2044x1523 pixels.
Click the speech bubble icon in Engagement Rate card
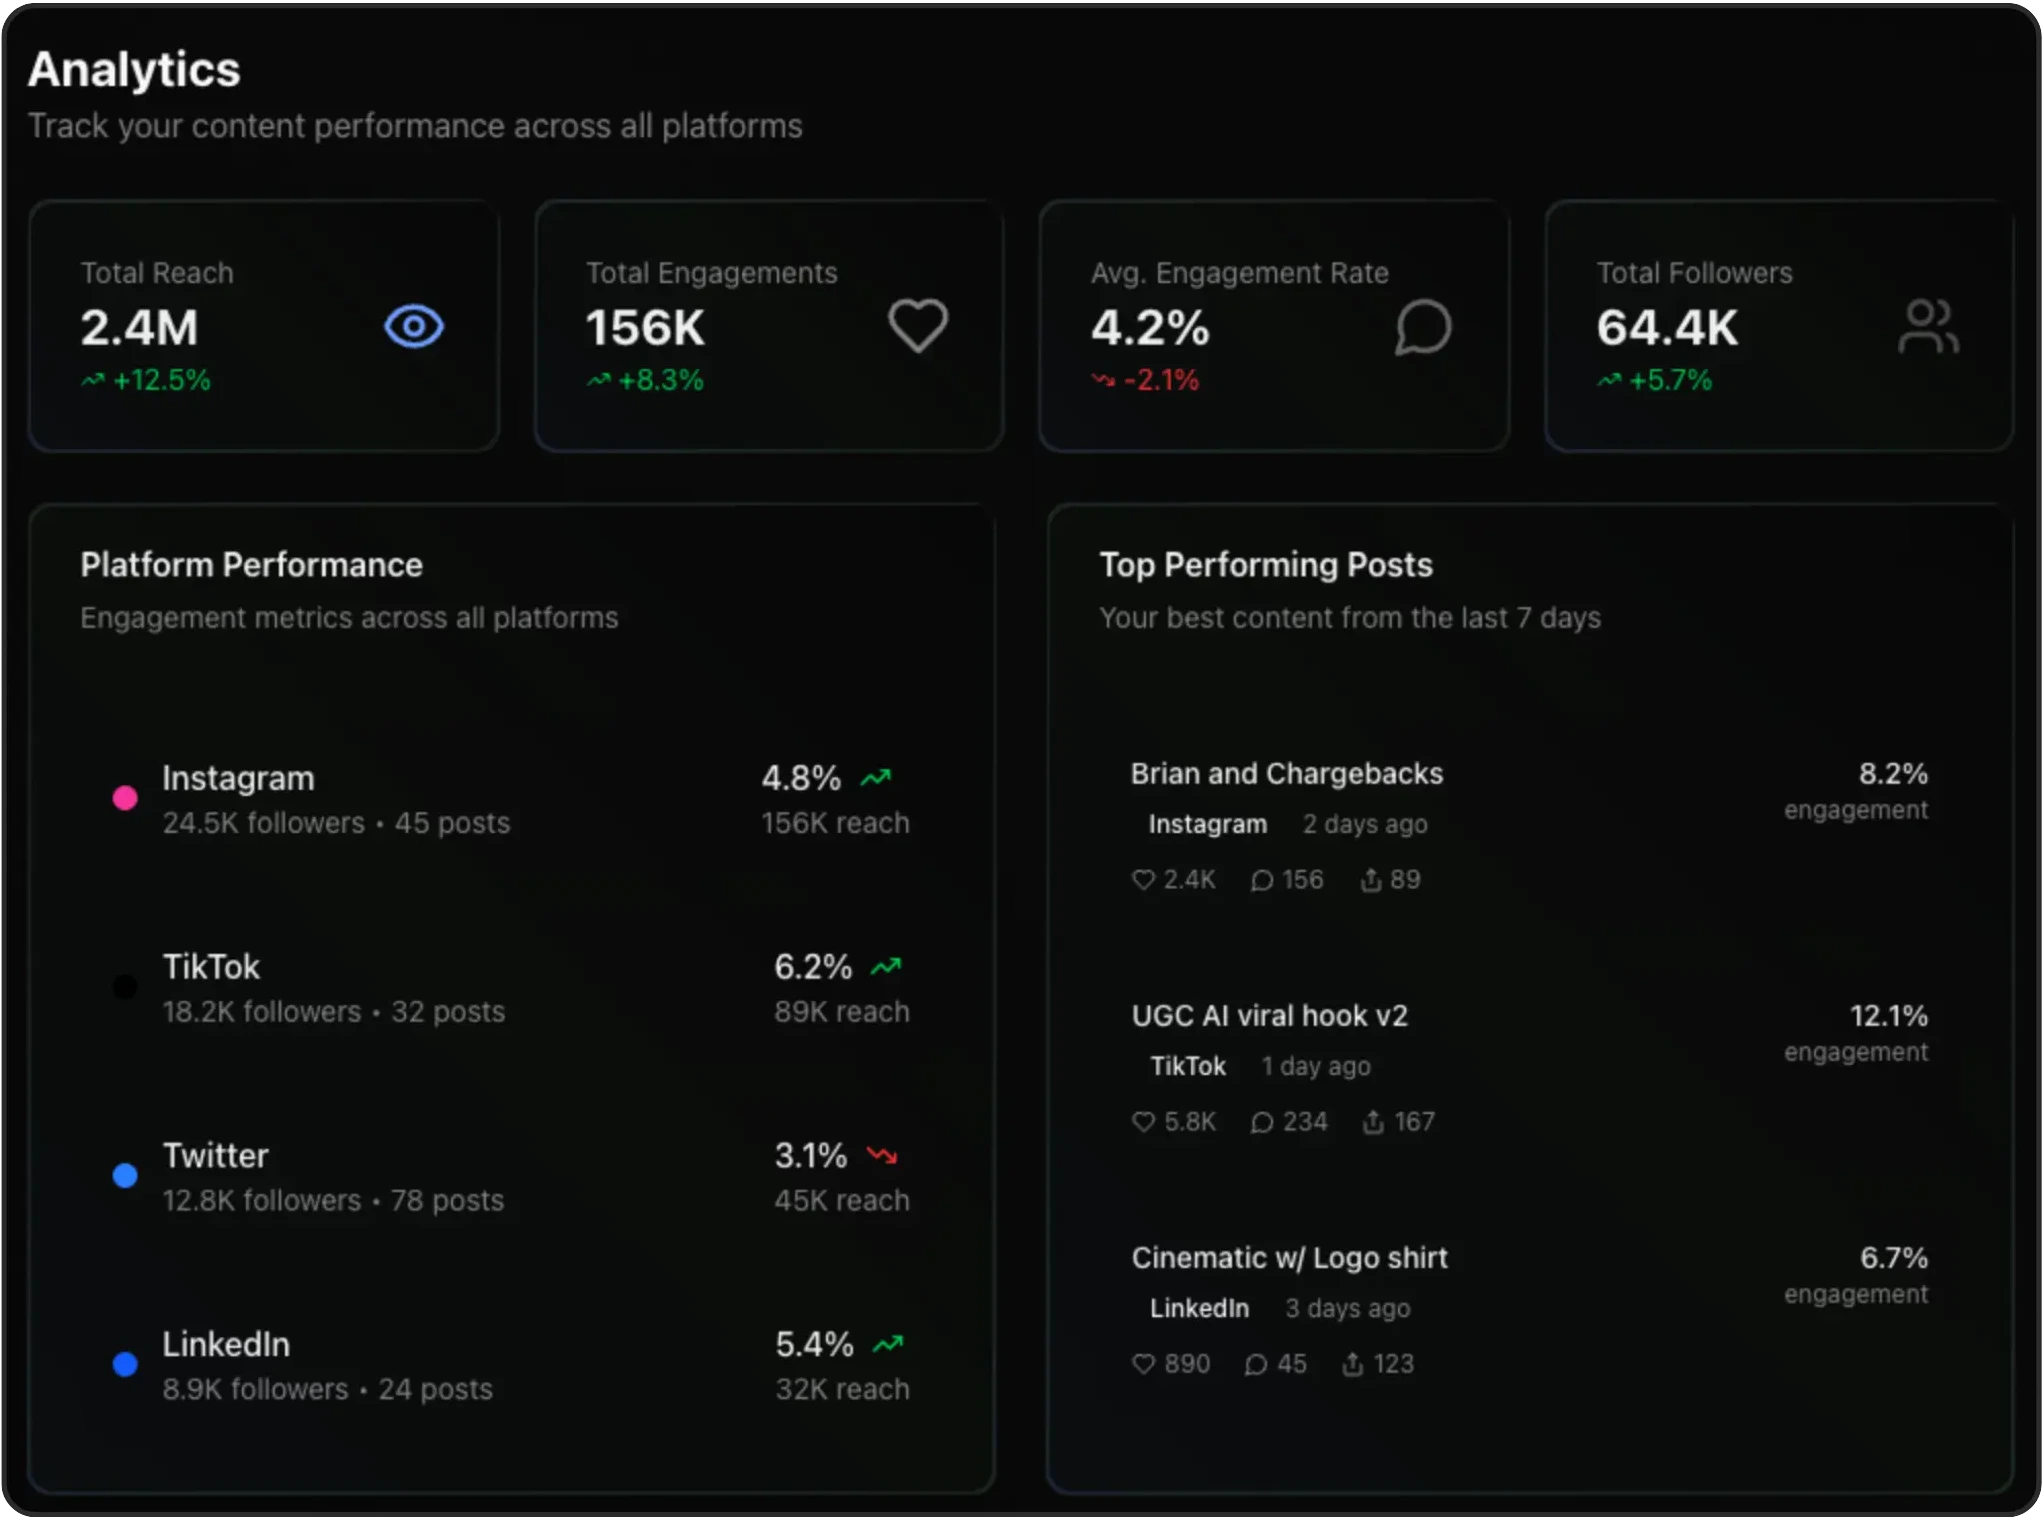point(1423,327)
